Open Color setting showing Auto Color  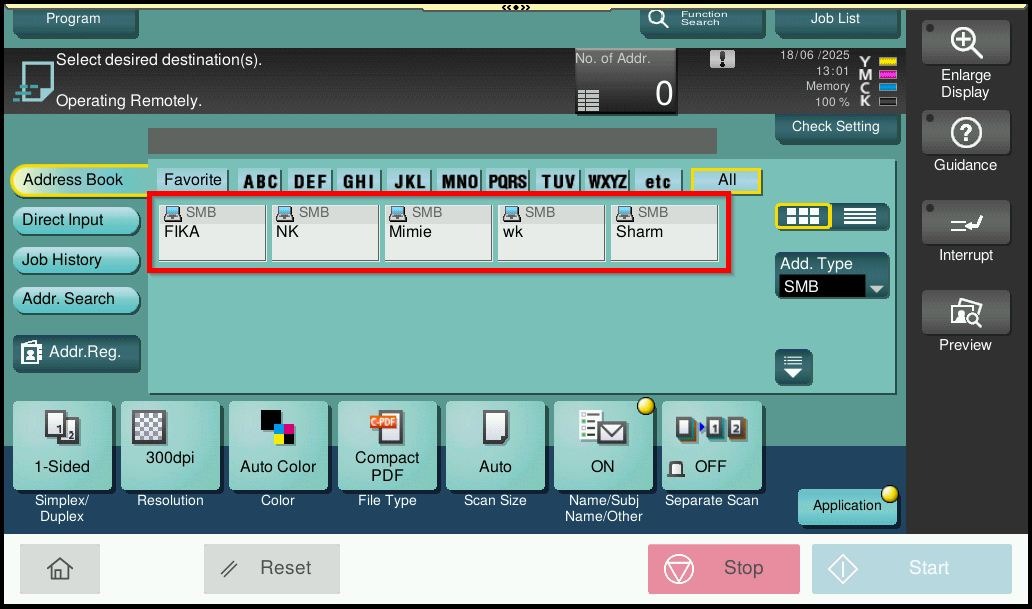tap(278, 446)
